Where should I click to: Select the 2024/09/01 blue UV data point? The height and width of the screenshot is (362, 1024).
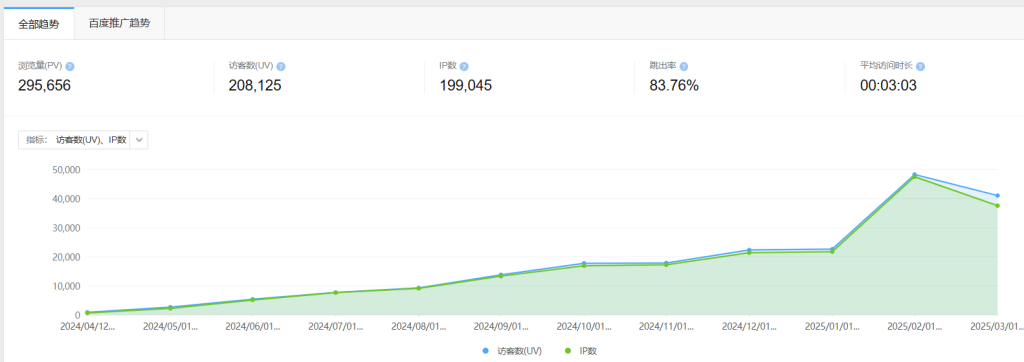pyautogui.click(x=501, y=274)
